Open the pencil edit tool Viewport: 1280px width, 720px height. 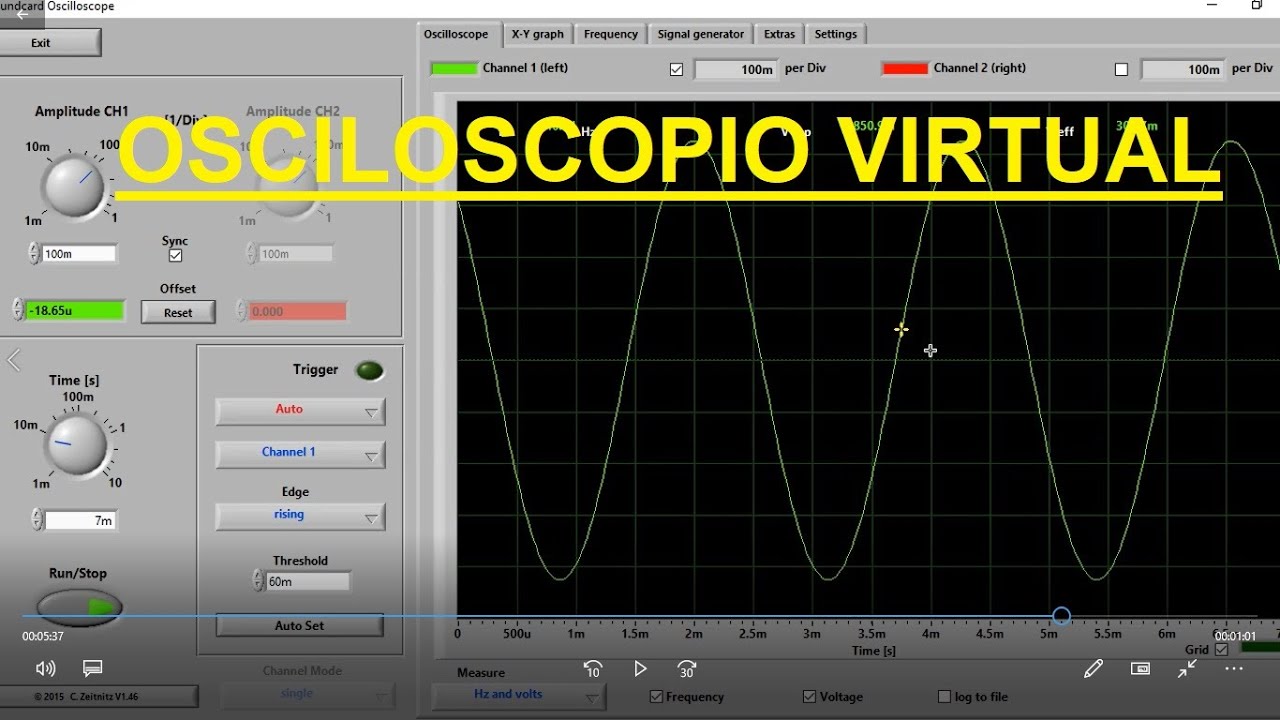[1093, 669]
